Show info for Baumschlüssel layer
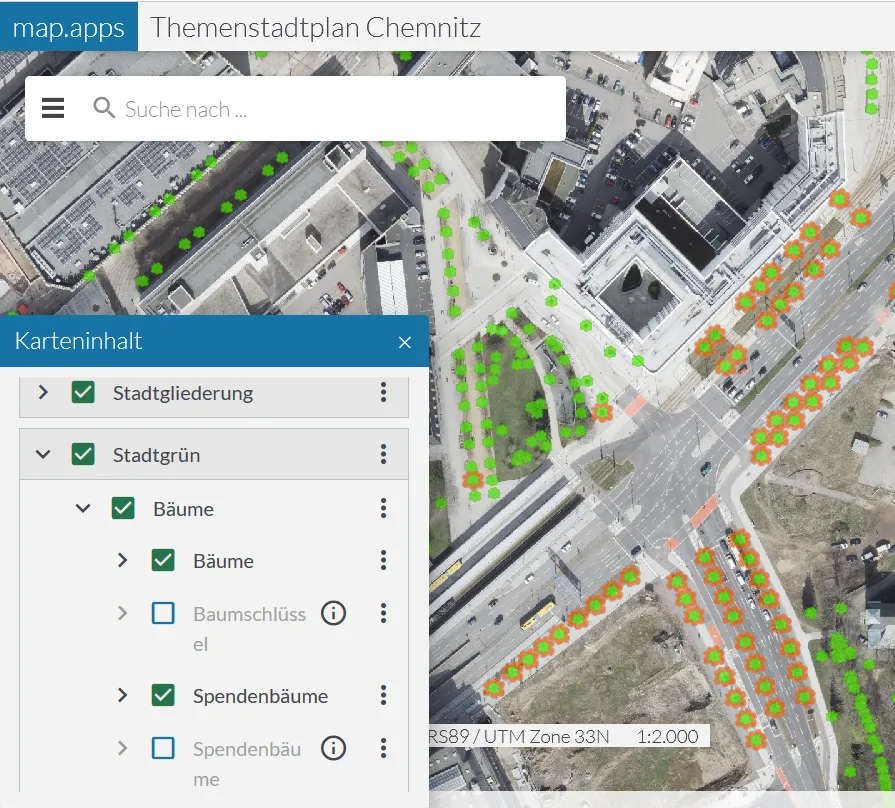 click(333, 613)
